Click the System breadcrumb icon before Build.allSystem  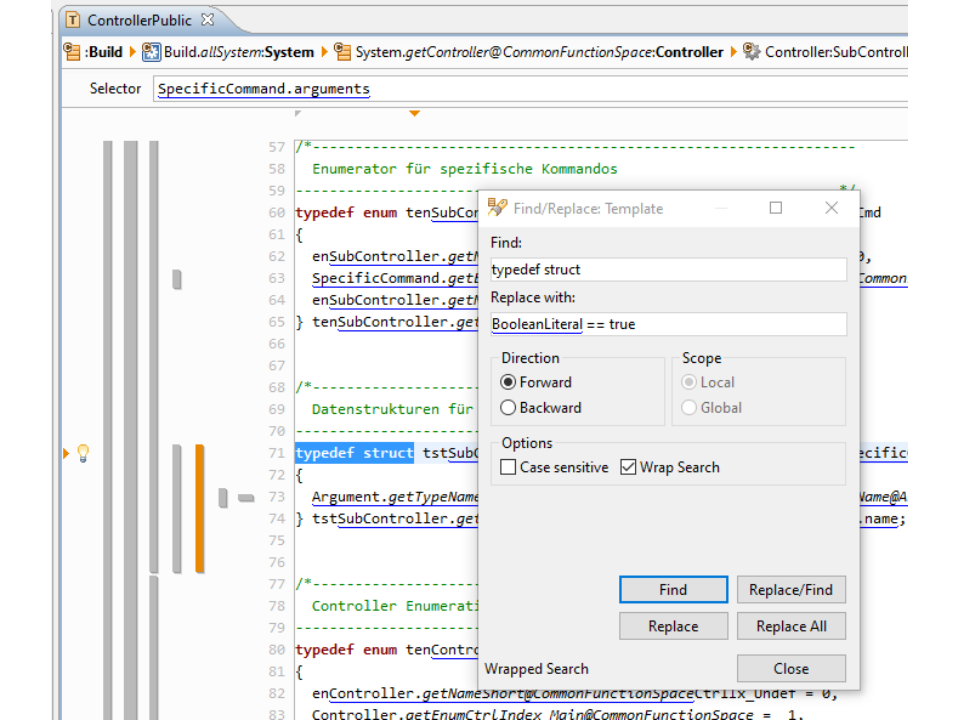pyautogui.click(x=152, y=52)
